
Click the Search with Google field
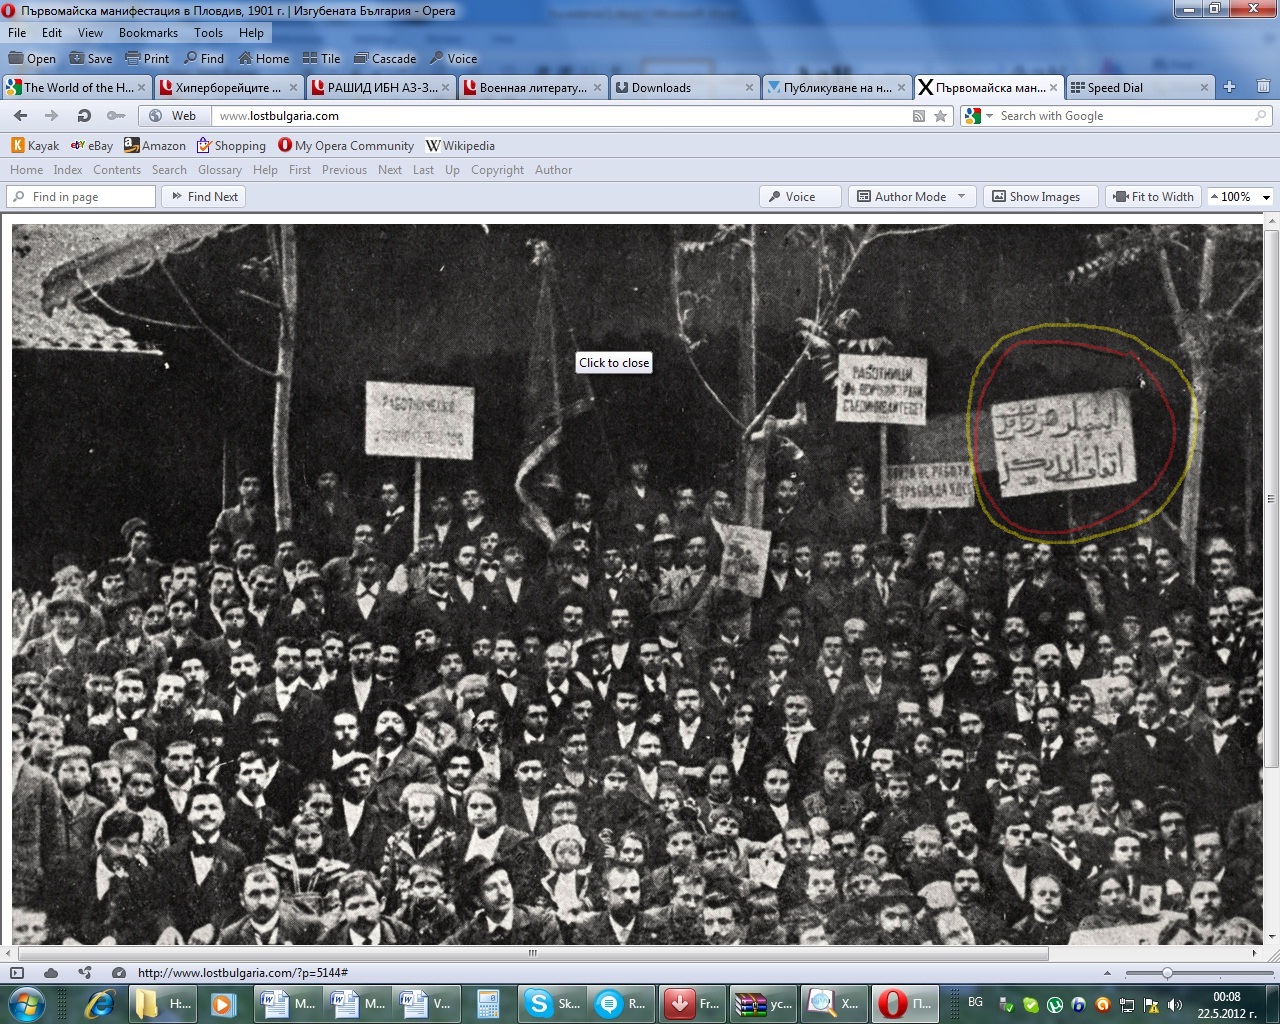point(1115,116)
